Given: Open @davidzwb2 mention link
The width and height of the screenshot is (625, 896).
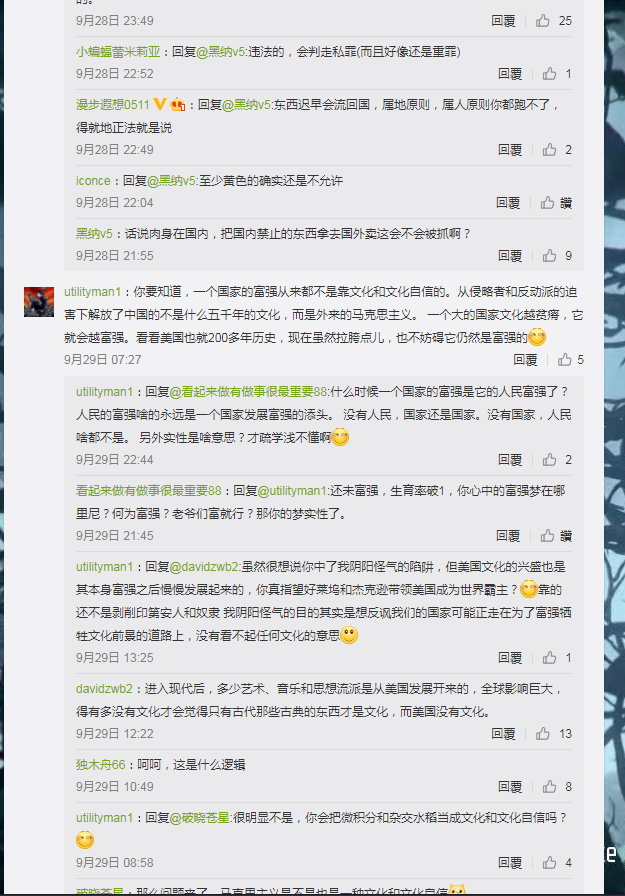Looking at the screenshot, I should click(x=204, y=567).
